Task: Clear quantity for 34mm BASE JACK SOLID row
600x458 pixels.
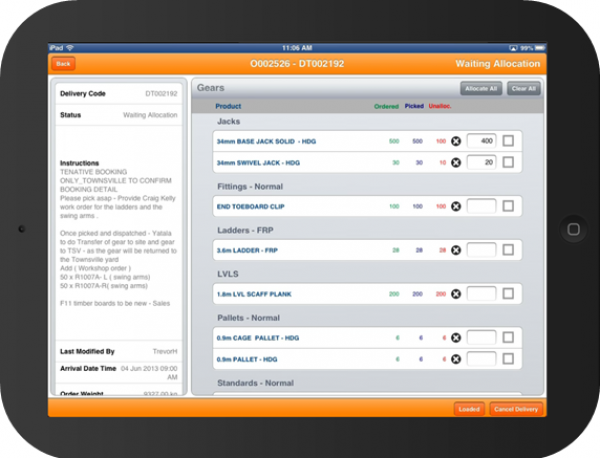Action: (456, 141)
